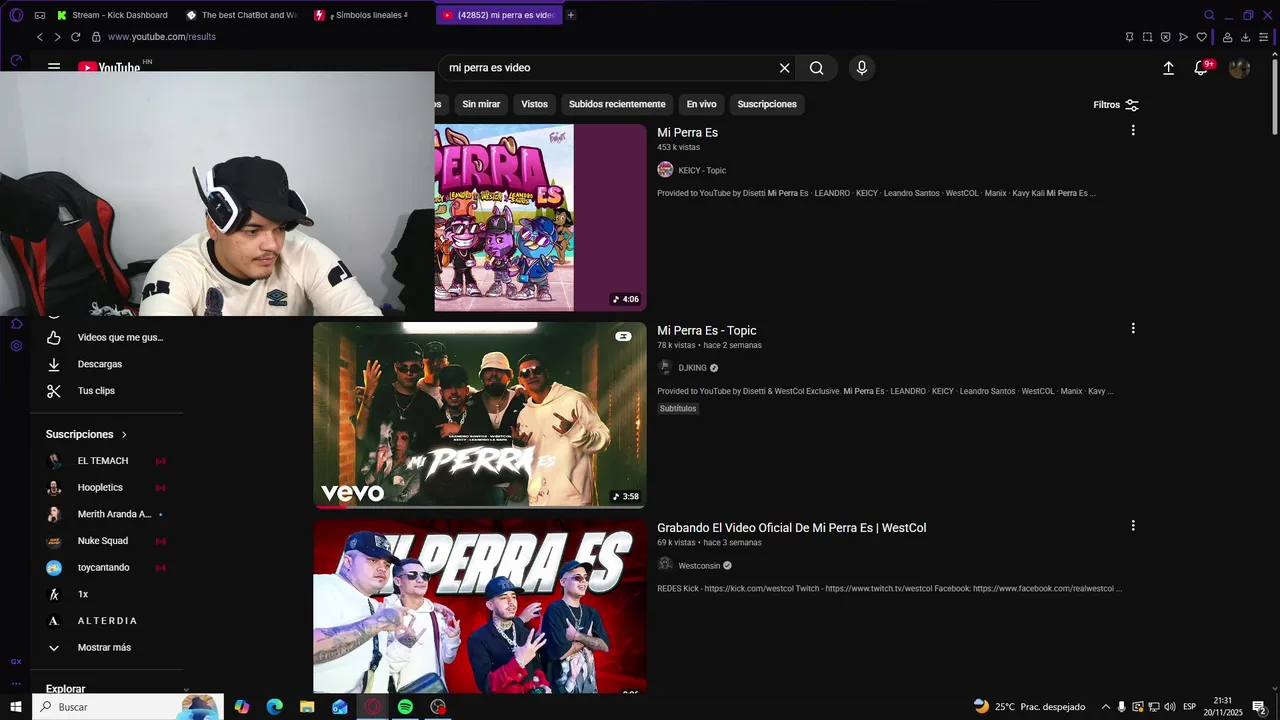Screen dimensions: 1280x720
Task: Select the mi perra es video tab
Action: [499, 15]
